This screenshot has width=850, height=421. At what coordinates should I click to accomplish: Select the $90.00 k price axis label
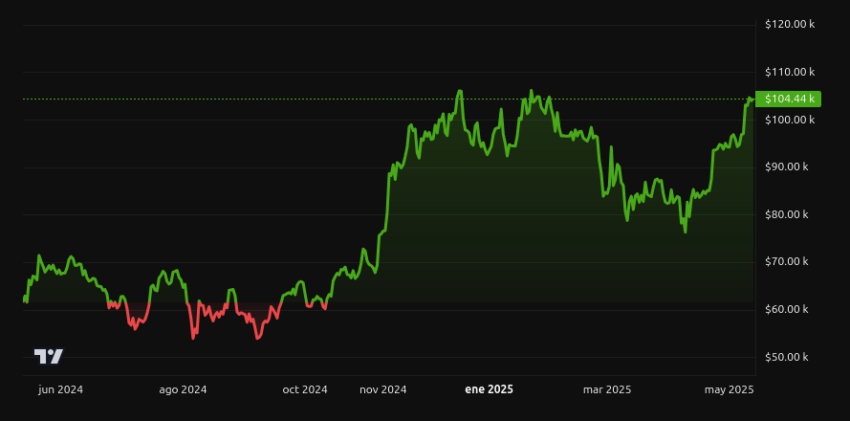pos(787,167)
